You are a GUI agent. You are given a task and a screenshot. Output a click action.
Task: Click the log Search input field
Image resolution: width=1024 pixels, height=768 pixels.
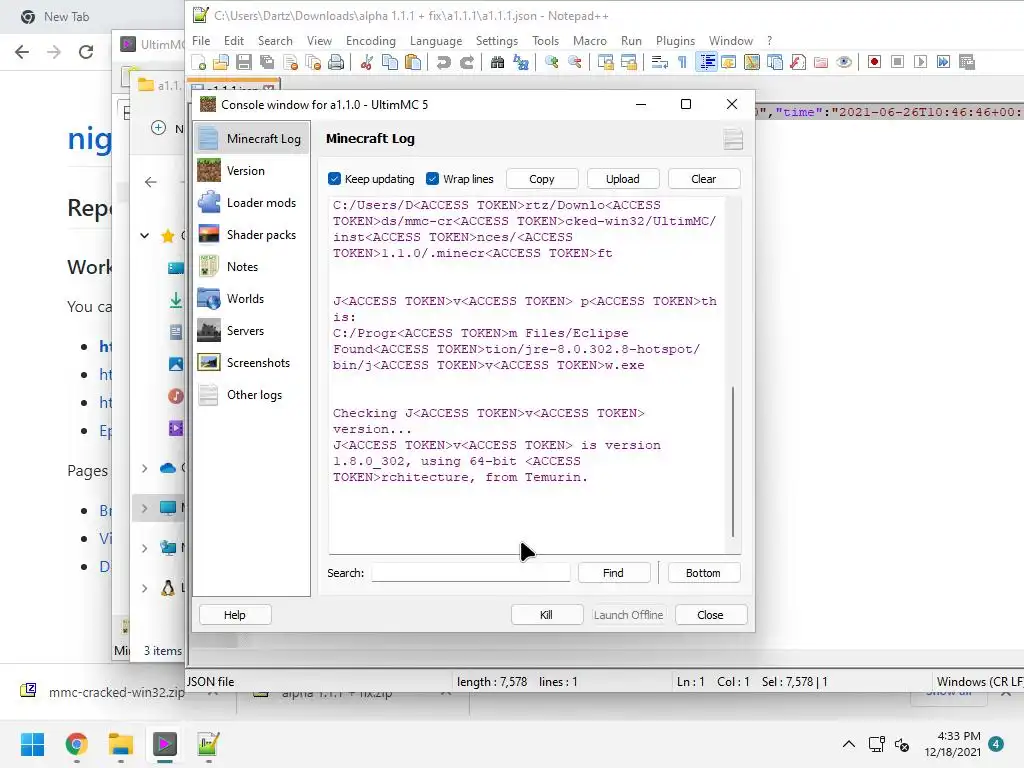pyautogui.click(x=470, y=573)
